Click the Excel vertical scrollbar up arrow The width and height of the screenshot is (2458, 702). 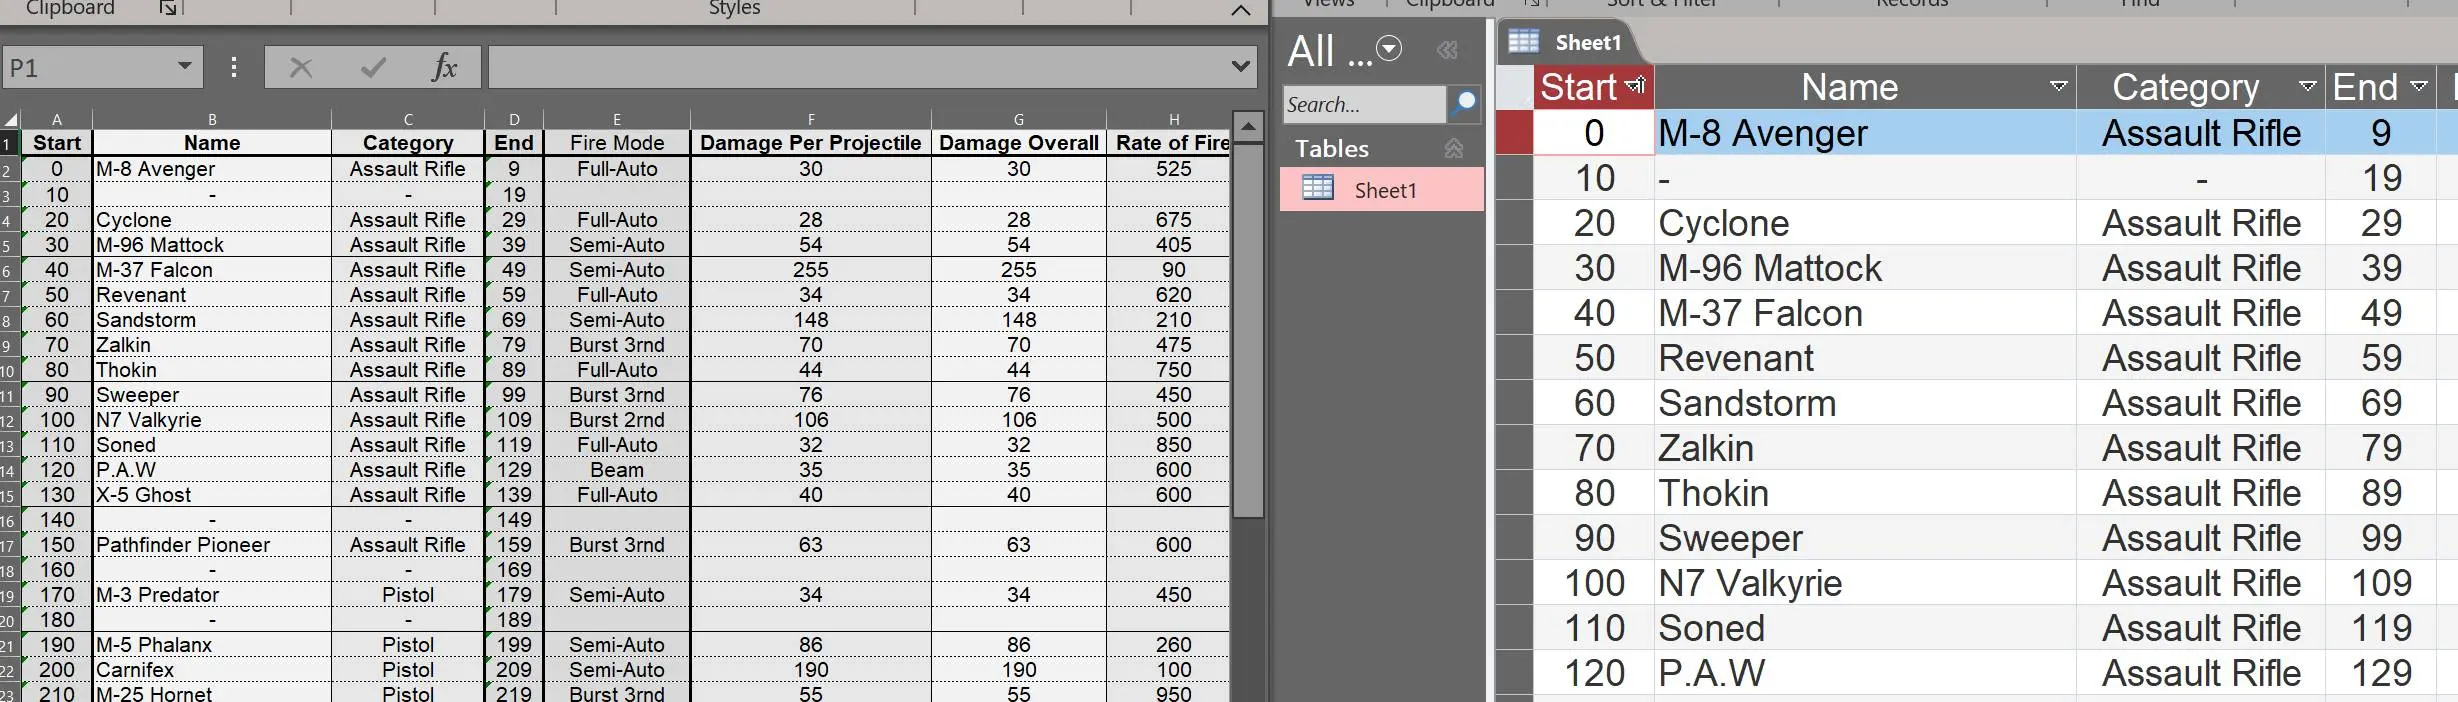pos(1247,127)
